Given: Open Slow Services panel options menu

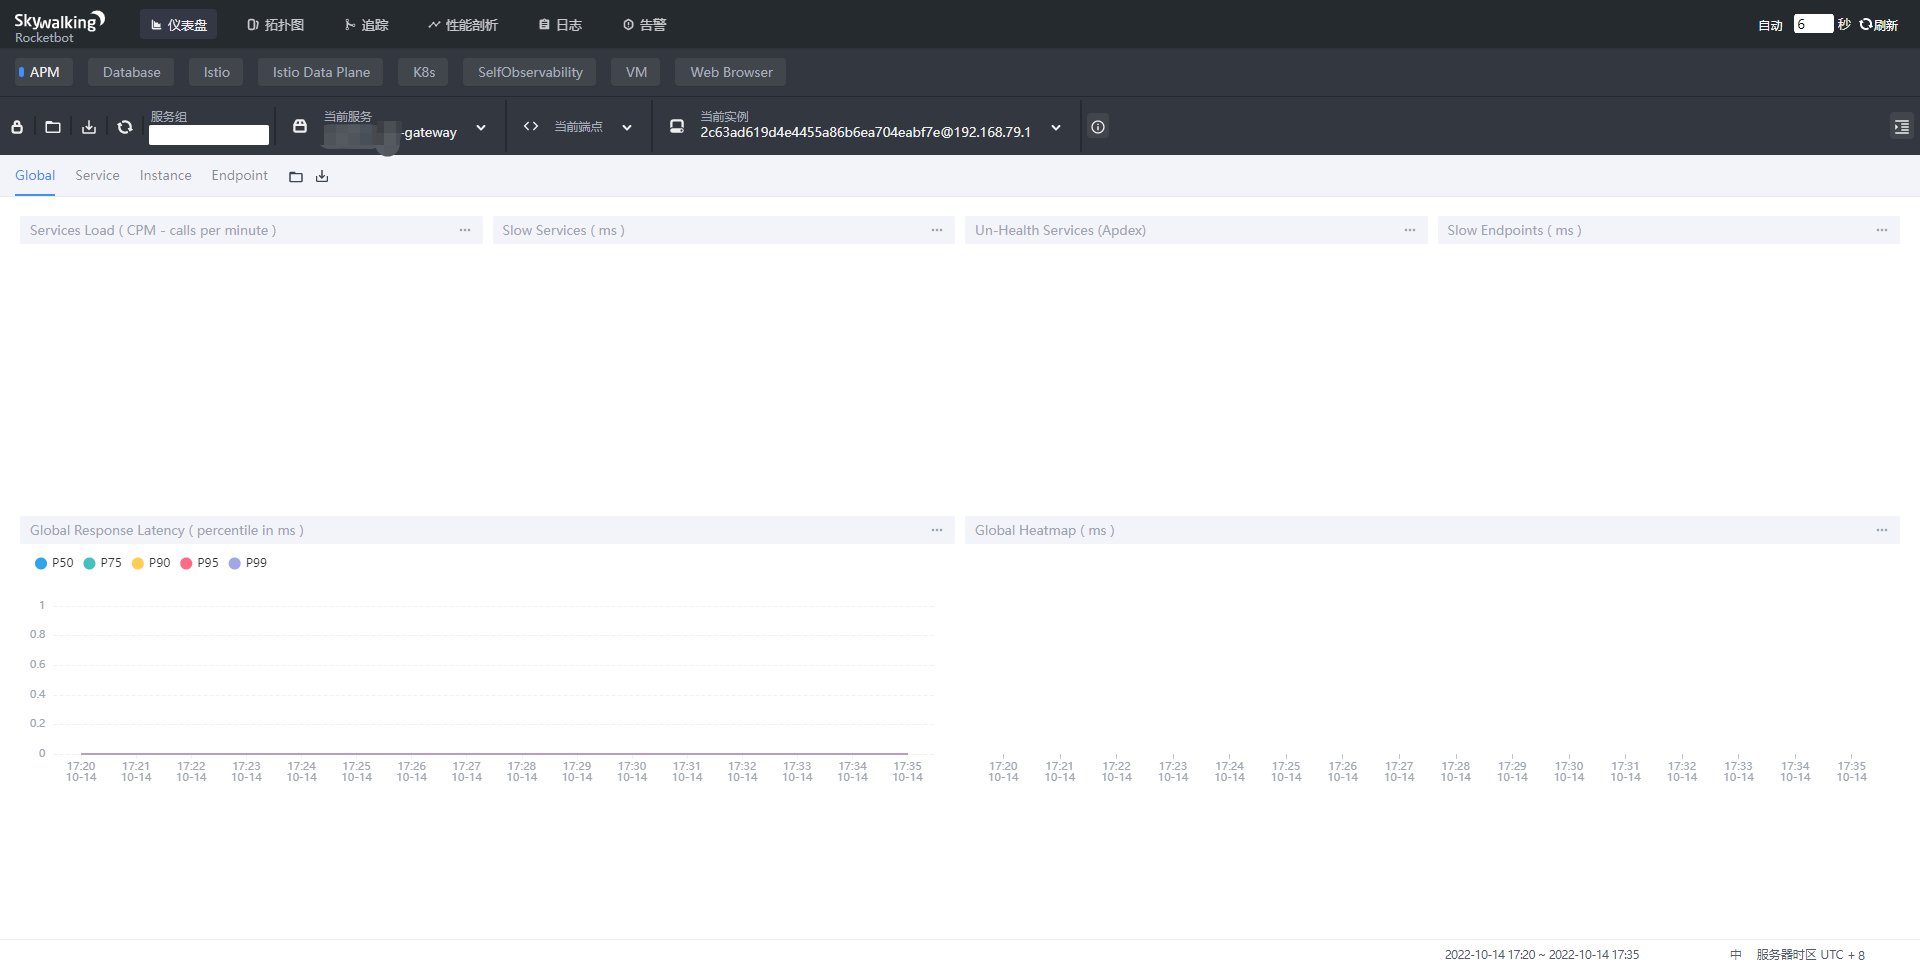Looking at the screenshot, I should [937, 230].
